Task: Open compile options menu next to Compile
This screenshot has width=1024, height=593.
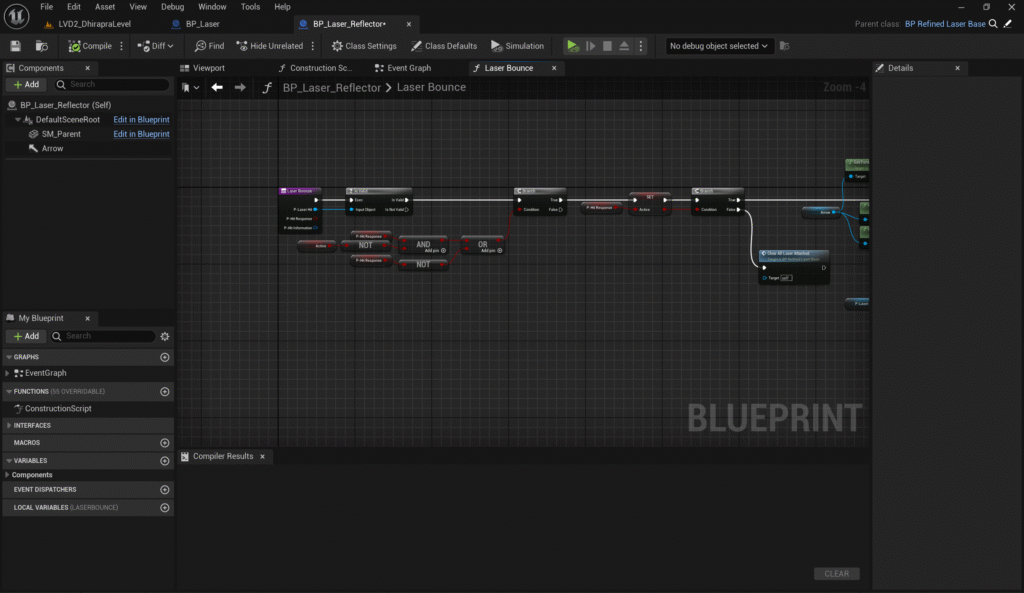Action: [121, 46]
